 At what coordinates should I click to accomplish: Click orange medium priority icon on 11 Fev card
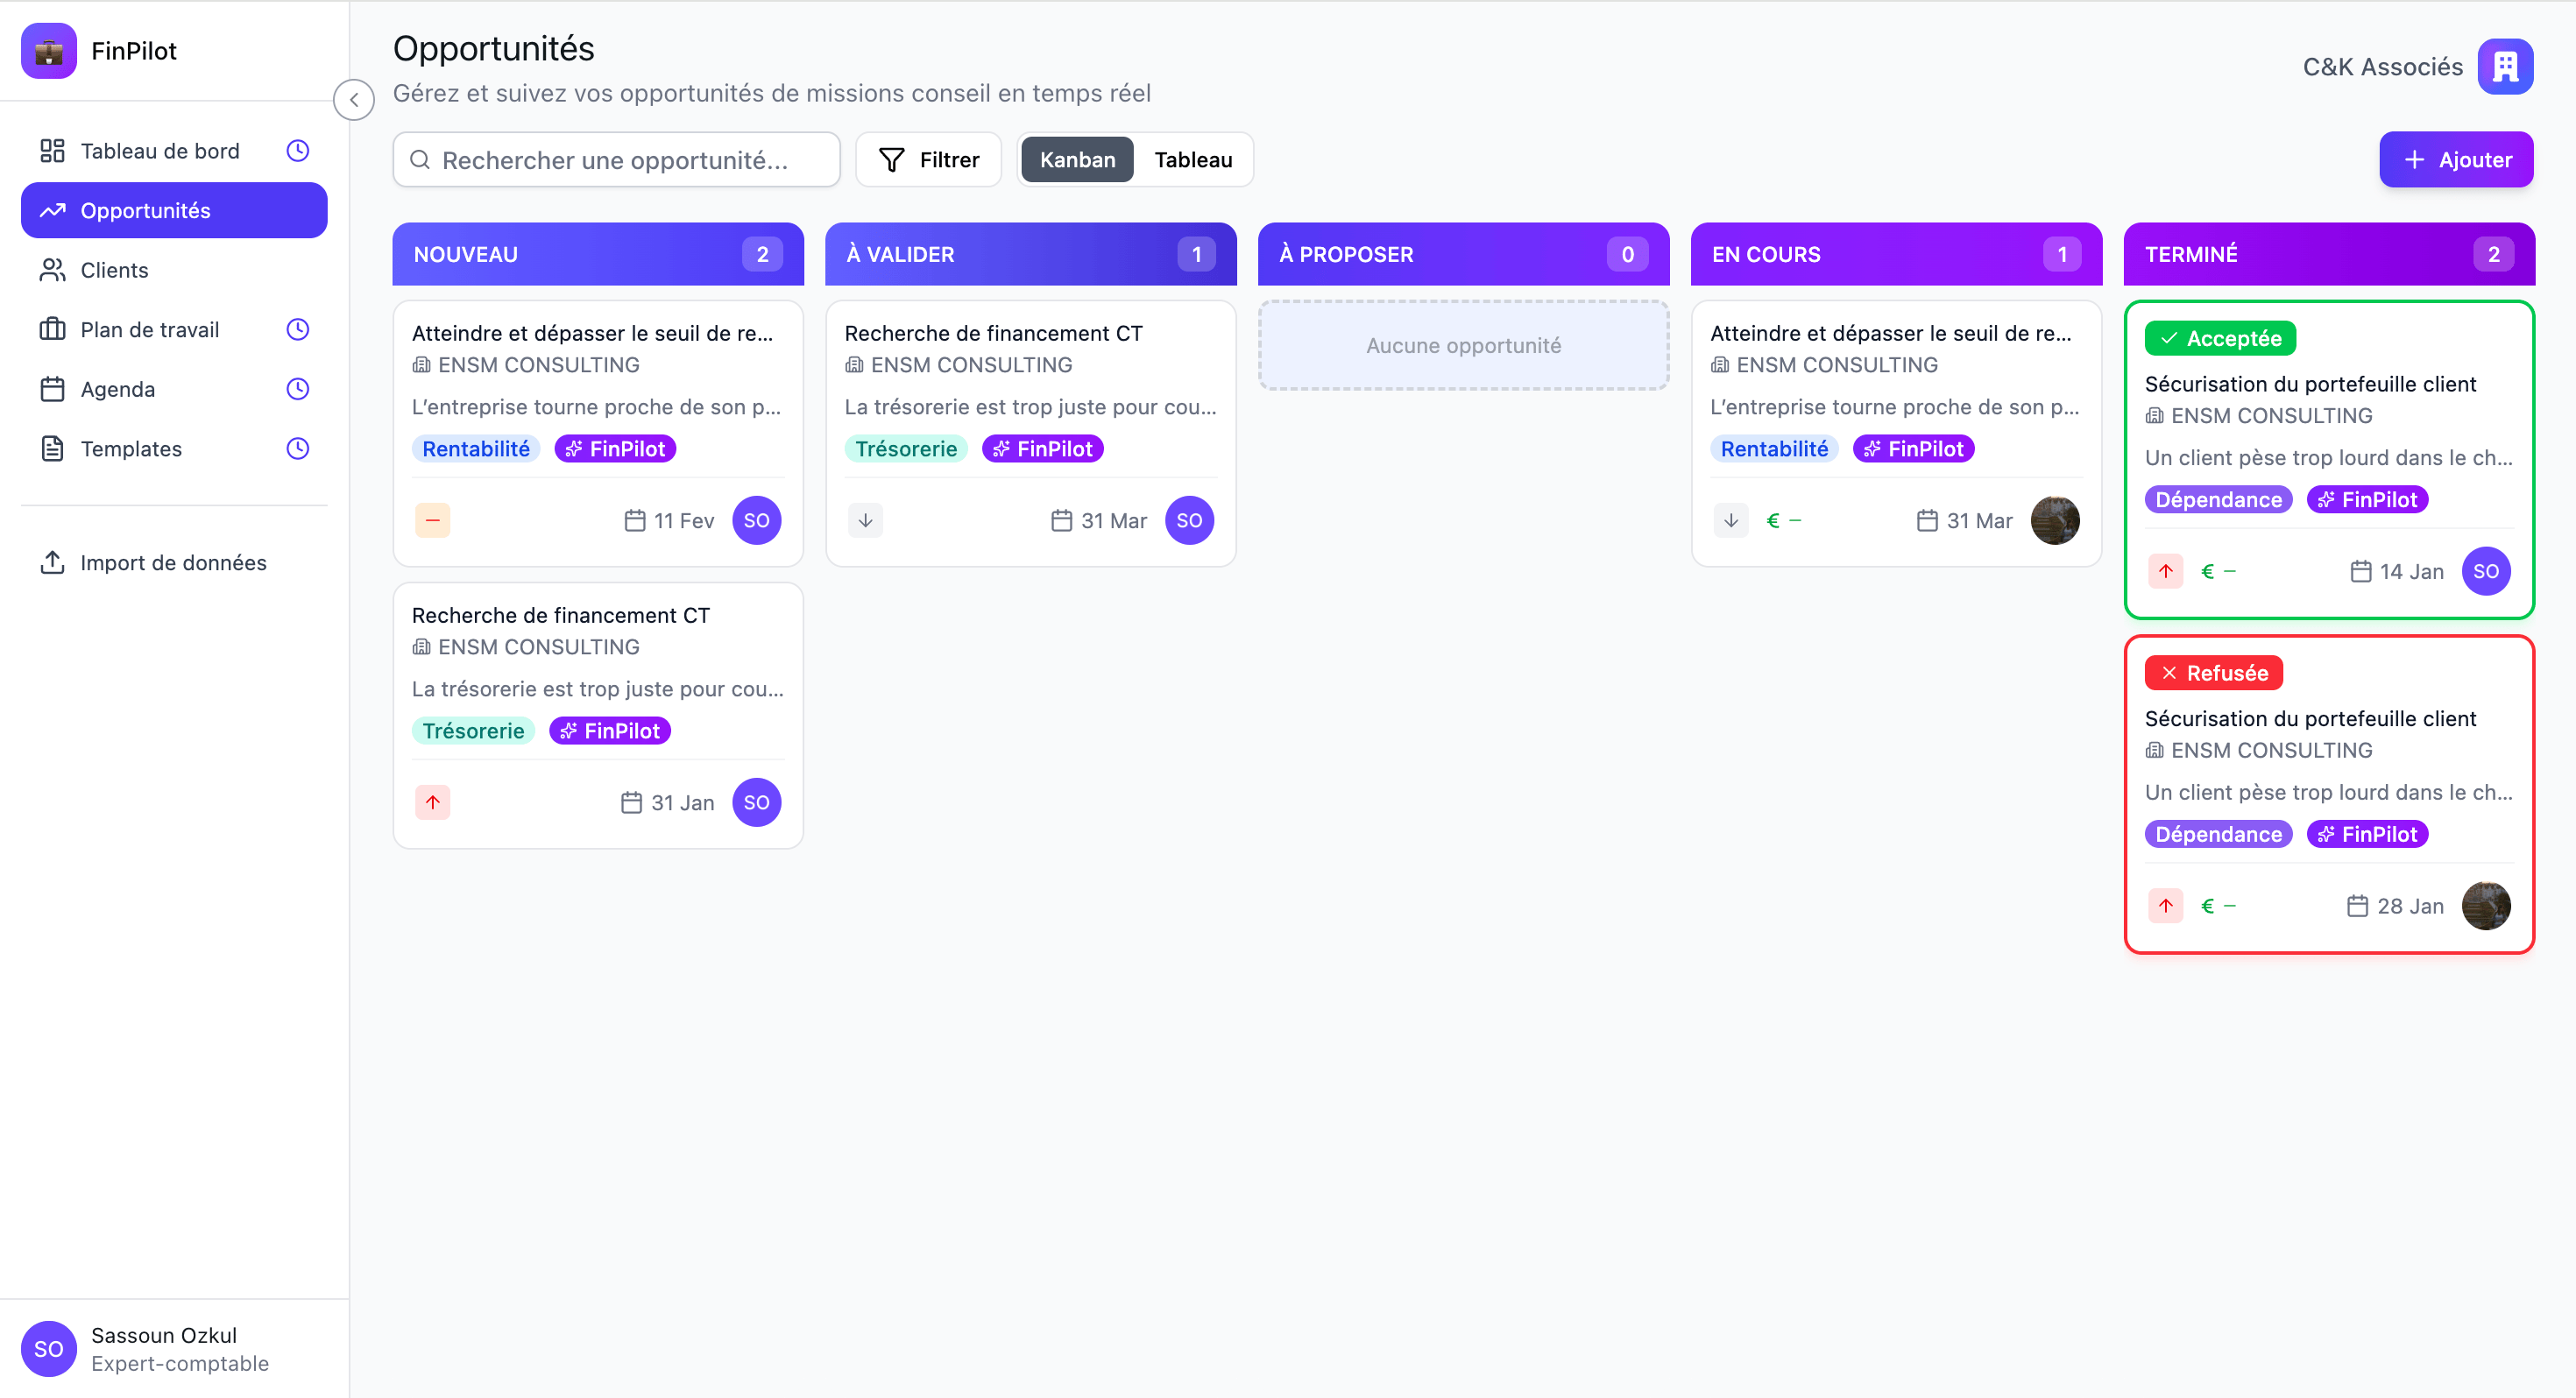coord(433,520)
